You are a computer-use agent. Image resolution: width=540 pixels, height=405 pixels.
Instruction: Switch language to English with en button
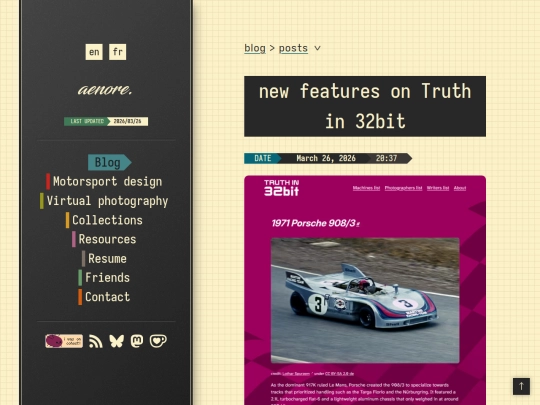pos(94,52)
